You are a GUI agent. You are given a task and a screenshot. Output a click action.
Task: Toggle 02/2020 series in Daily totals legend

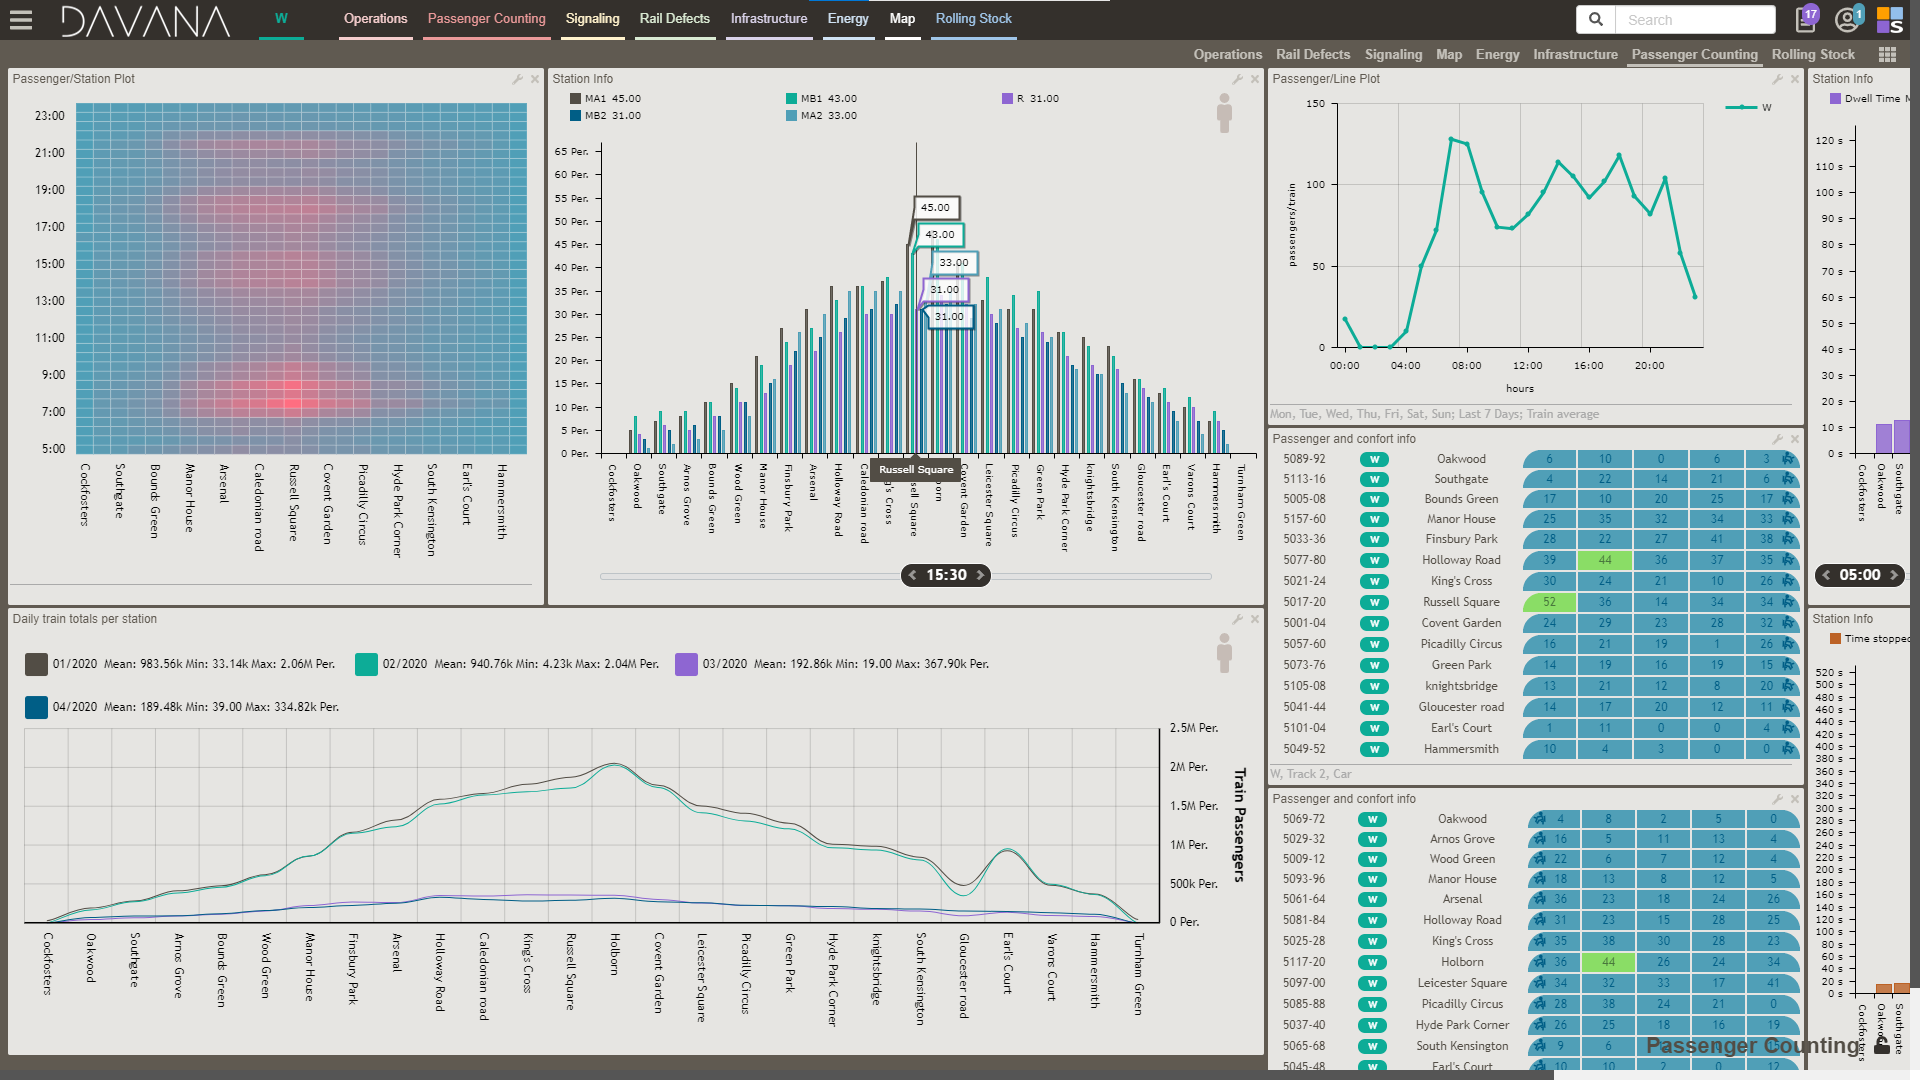point(366,664)
